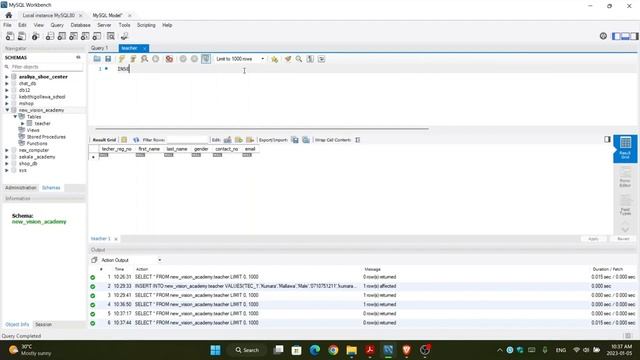Screen dimensions: 640x360
Task: Open the Windows Start menu
Action: [216, 350]
